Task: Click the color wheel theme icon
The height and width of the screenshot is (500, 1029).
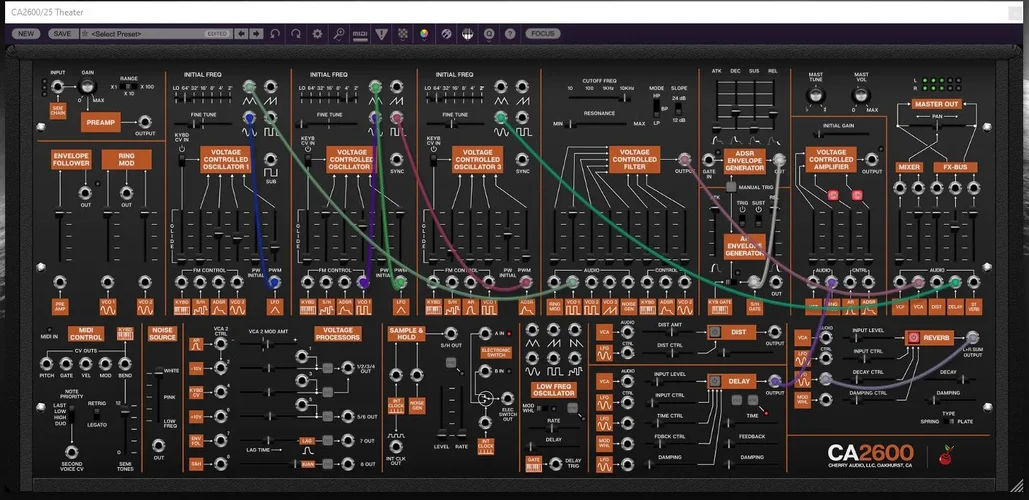Action: (423, 34)
